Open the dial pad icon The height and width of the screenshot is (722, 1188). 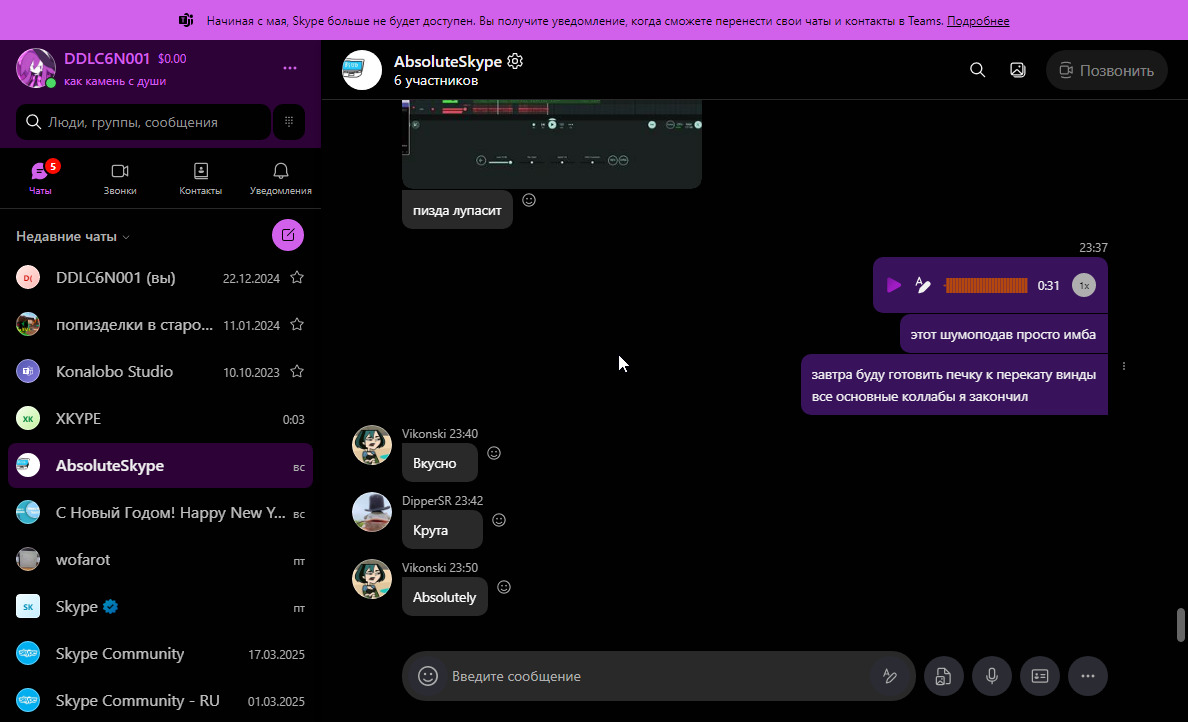coord(289,122)
